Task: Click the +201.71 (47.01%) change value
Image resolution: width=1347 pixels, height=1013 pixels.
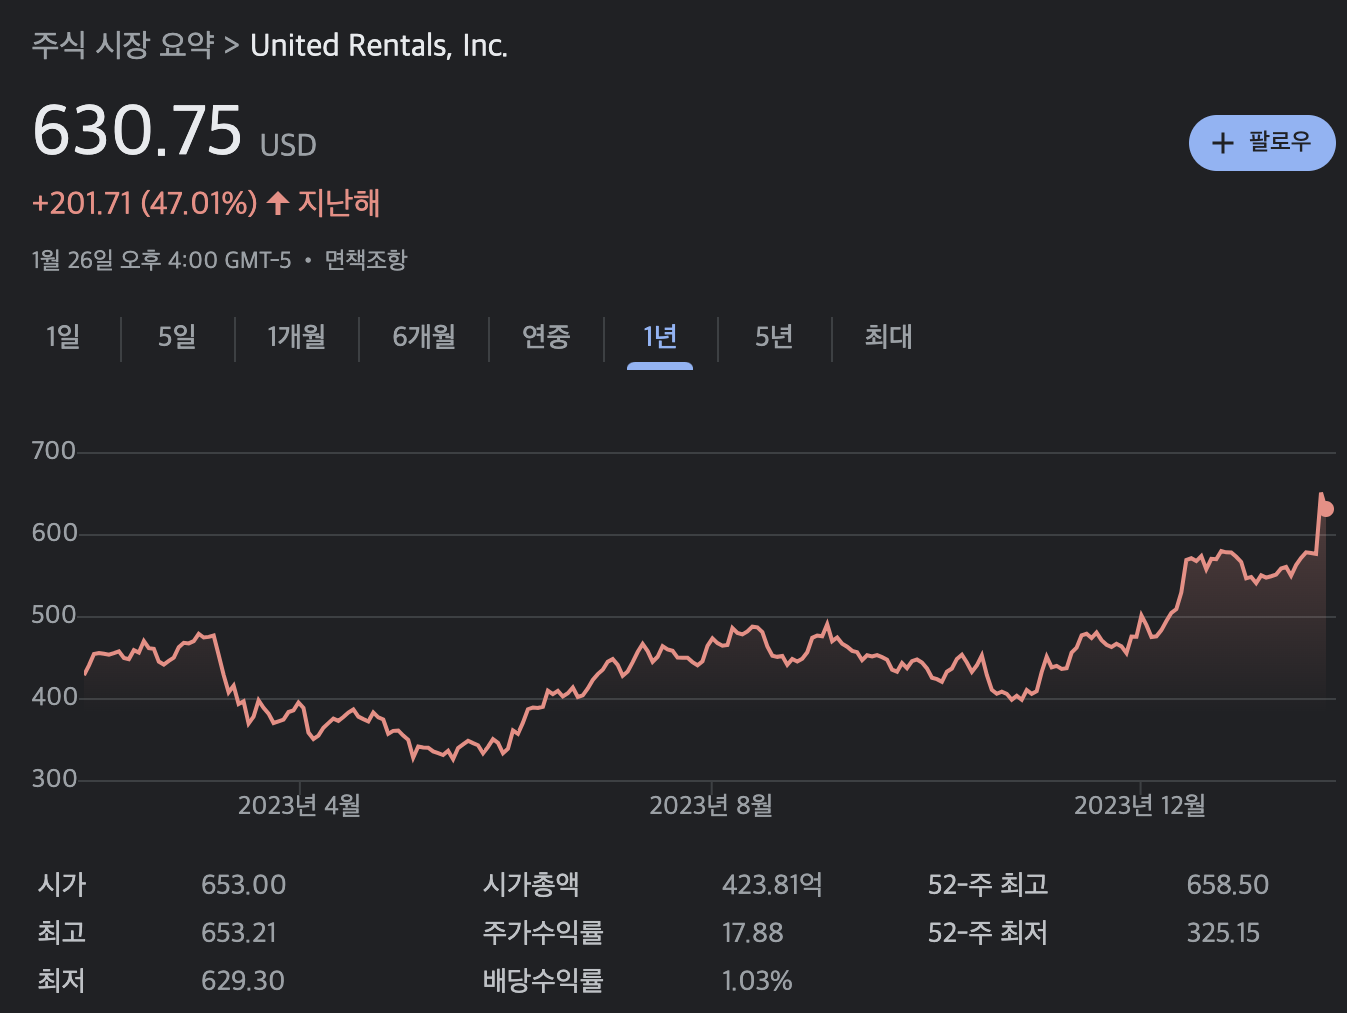Action: pos(145,204)
